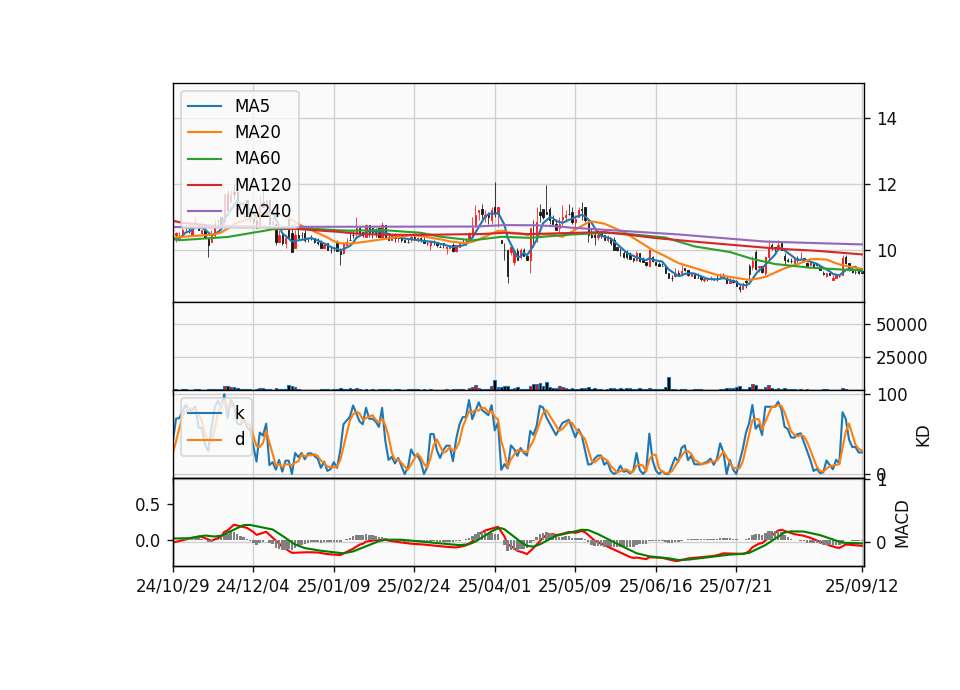The height and width of the screenshot is (690, 960).
Task: Click the MA240 legend label
Action: pos(263,211)
